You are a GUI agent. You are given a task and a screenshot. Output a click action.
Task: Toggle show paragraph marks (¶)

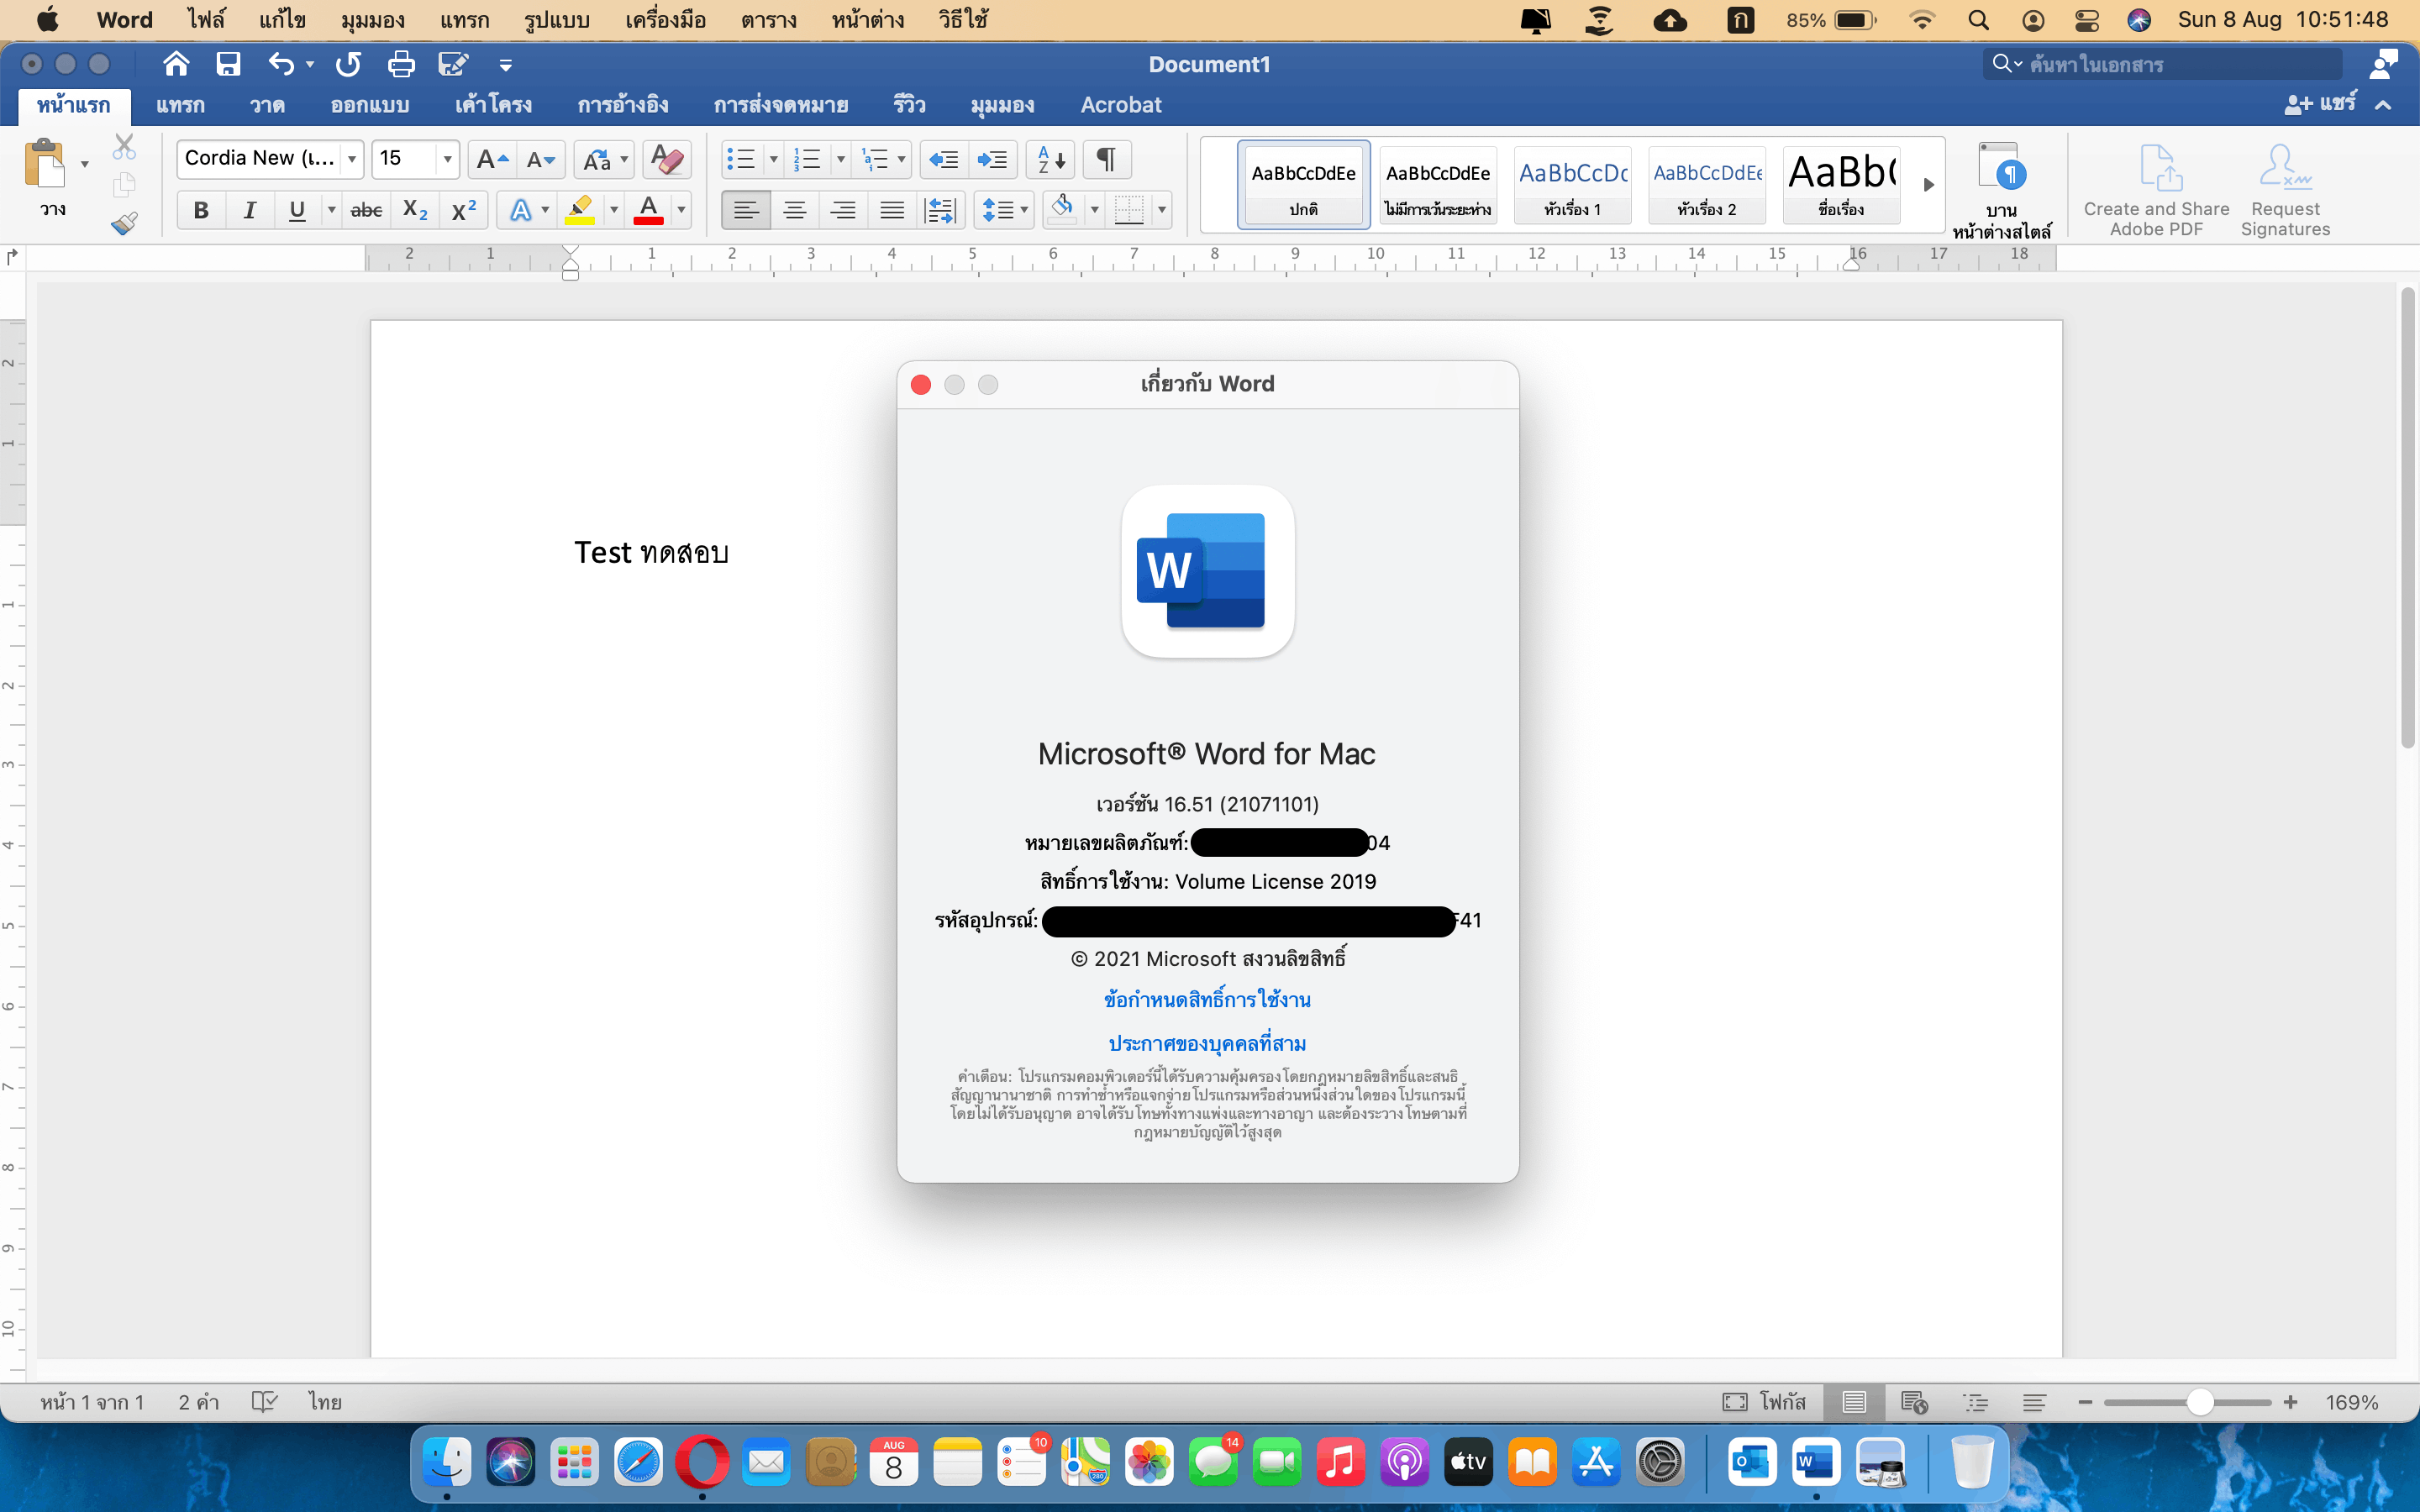click(1106, 159)
